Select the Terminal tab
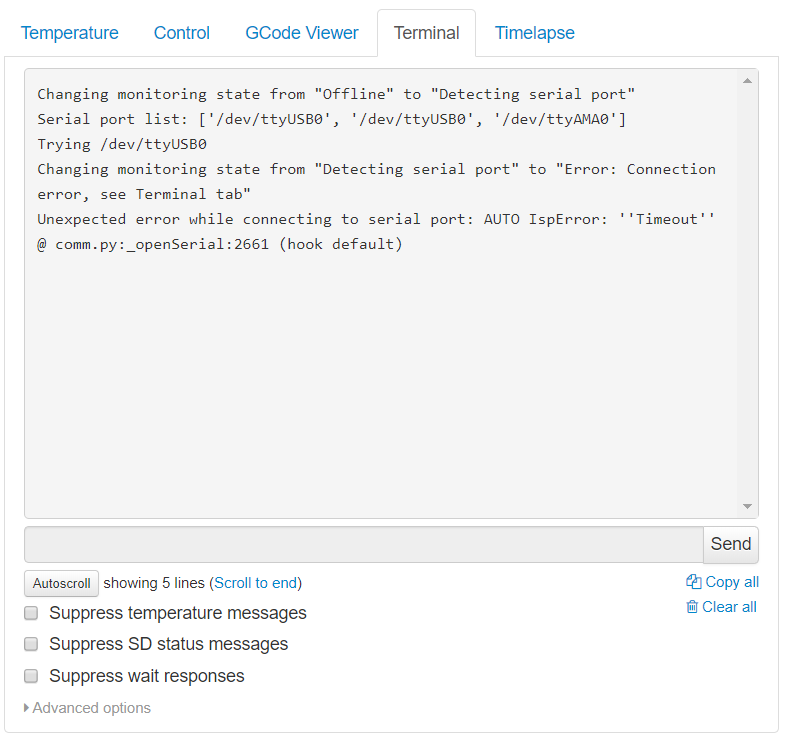 [x=426, y=33]
